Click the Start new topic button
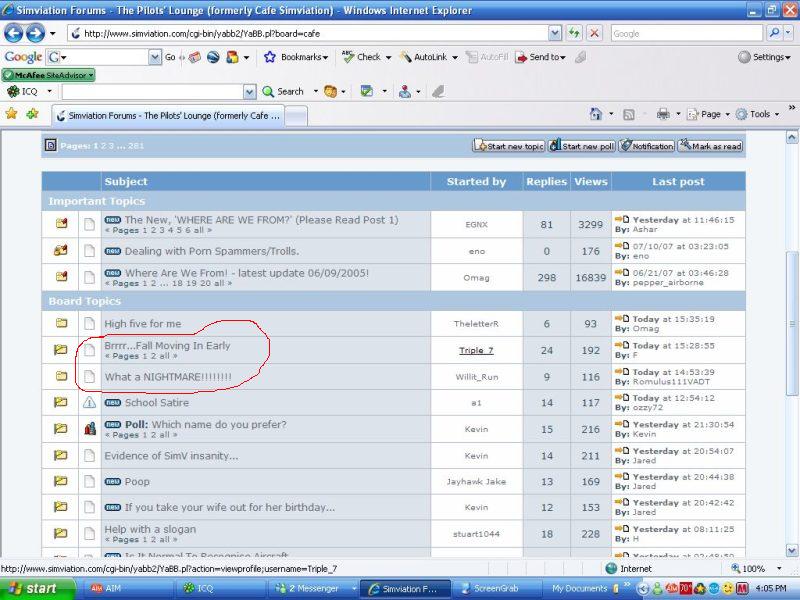Image resolution: width=800 pixels, height=600 pixels. pos(509,146)
